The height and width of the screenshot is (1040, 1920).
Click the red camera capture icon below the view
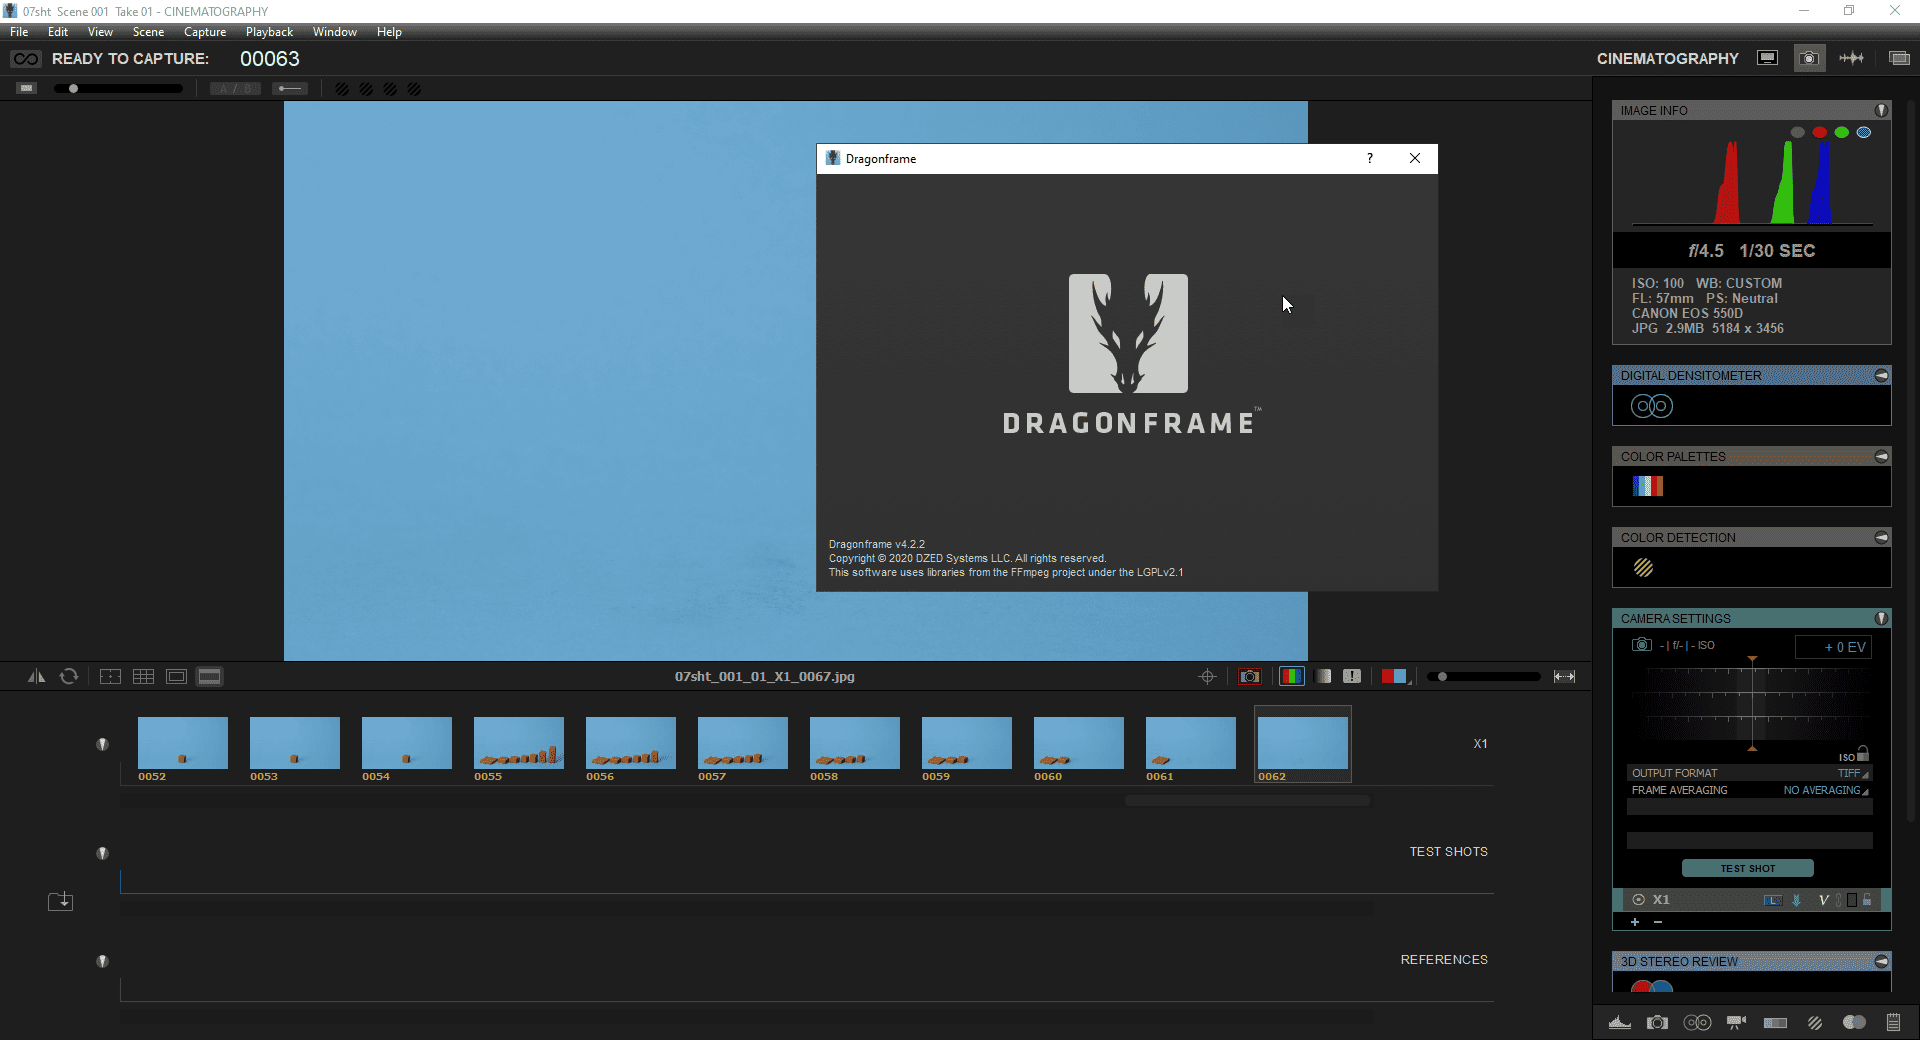[1250, 677]
